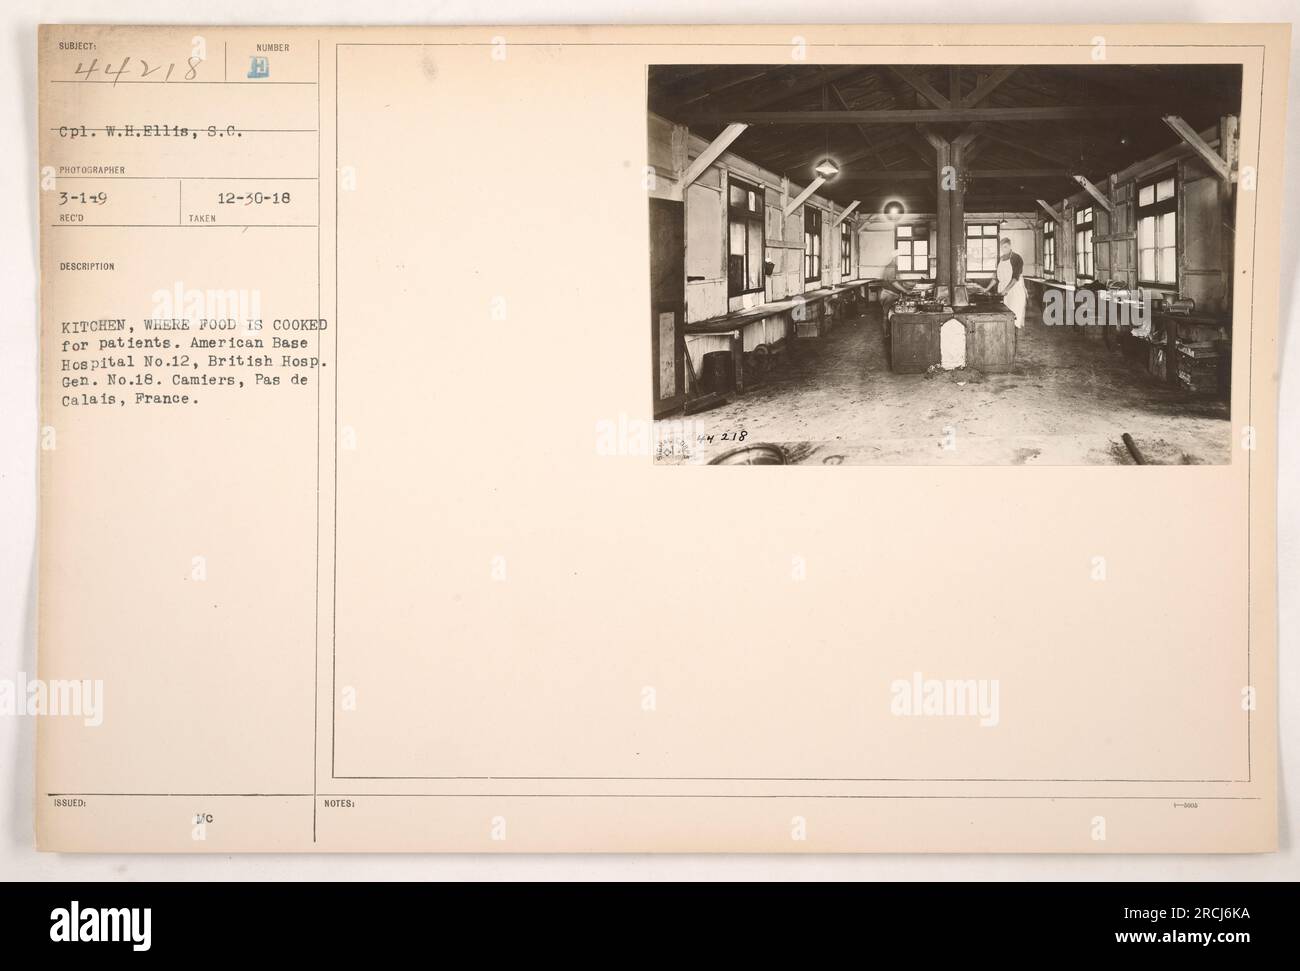1300x971 pixels.
Task: Click the "SUBJECT:" field label
Action: point(75,46)
